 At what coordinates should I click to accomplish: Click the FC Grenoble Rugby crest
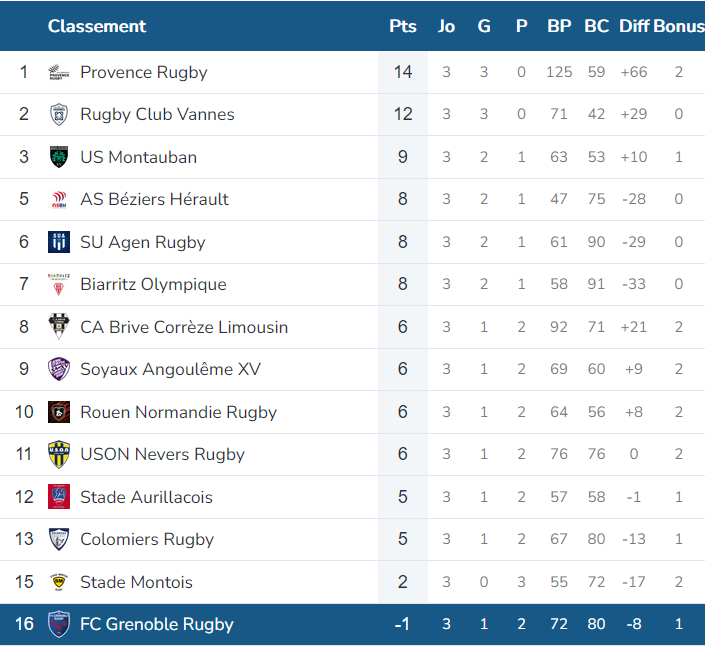click(x=59, y=624)
